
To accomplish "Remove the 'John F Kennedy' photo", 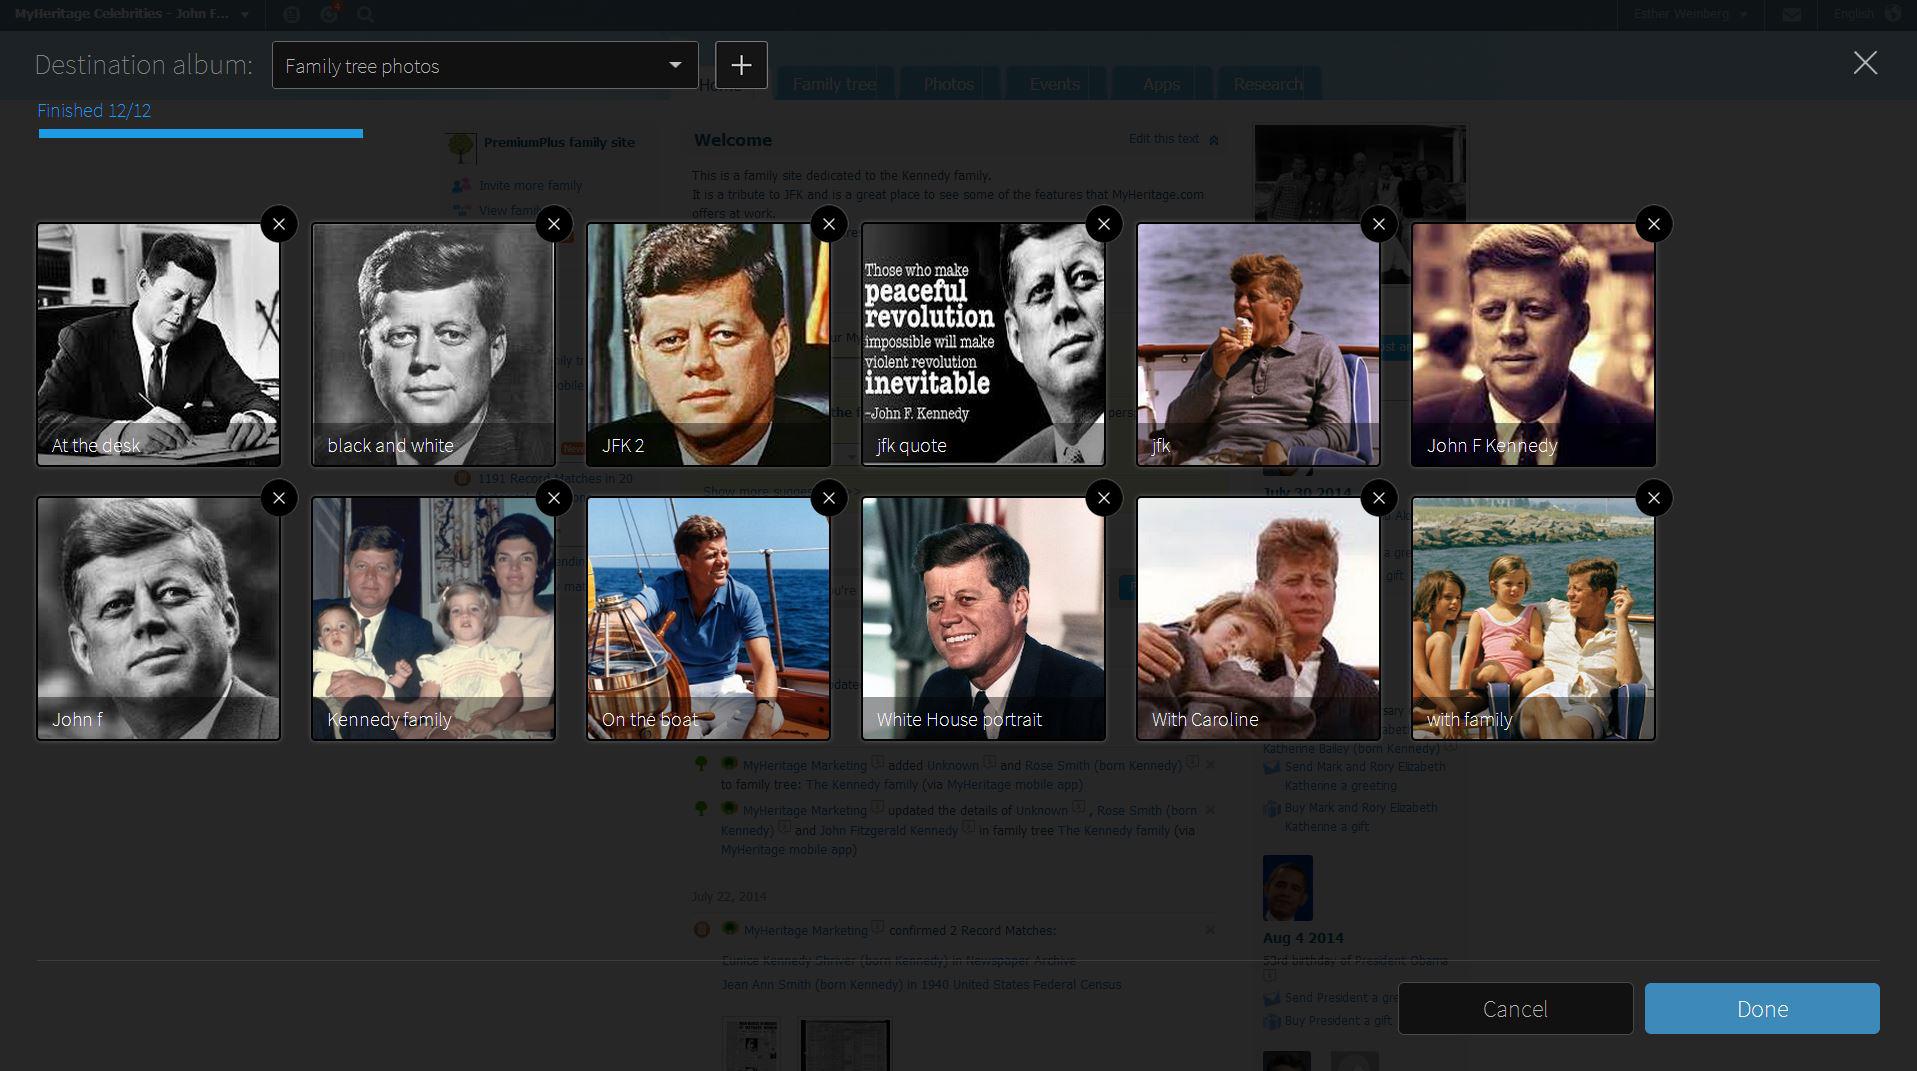I will click(1654, 224).
